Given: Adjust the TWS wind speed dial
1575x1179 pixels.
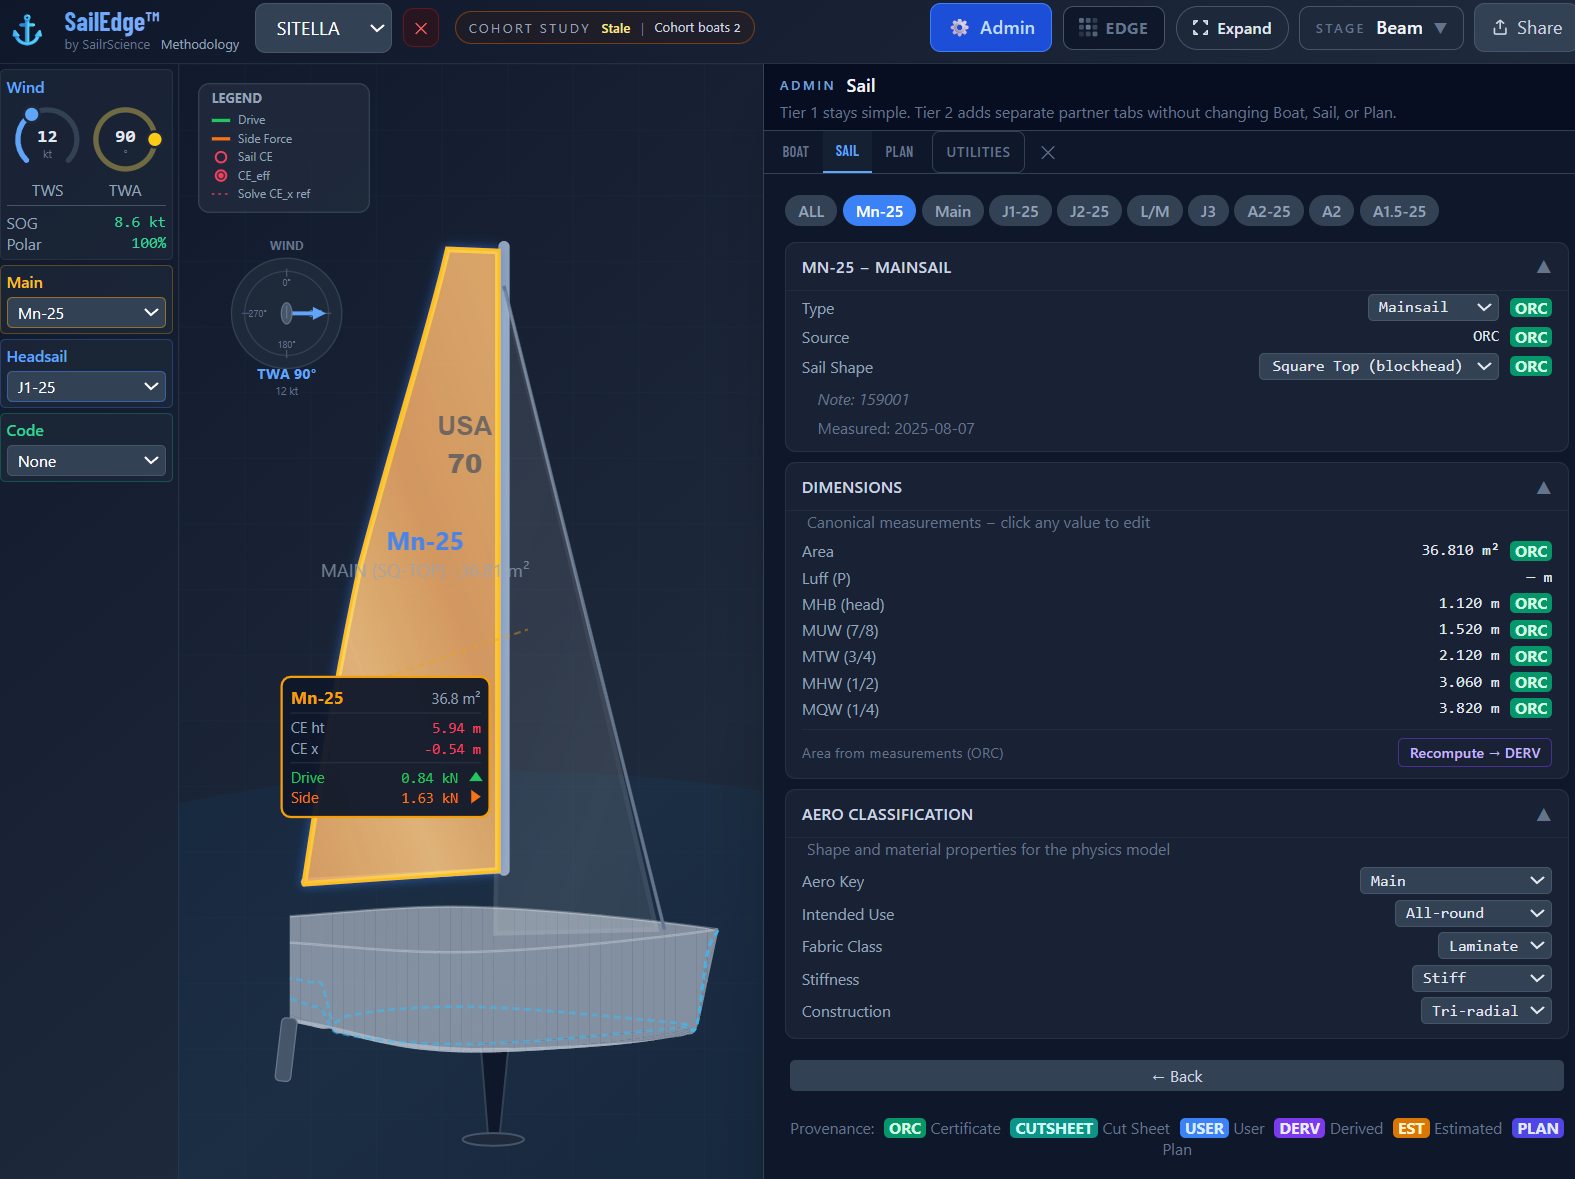Looking at the screenshot, I should tap(47, 140).
